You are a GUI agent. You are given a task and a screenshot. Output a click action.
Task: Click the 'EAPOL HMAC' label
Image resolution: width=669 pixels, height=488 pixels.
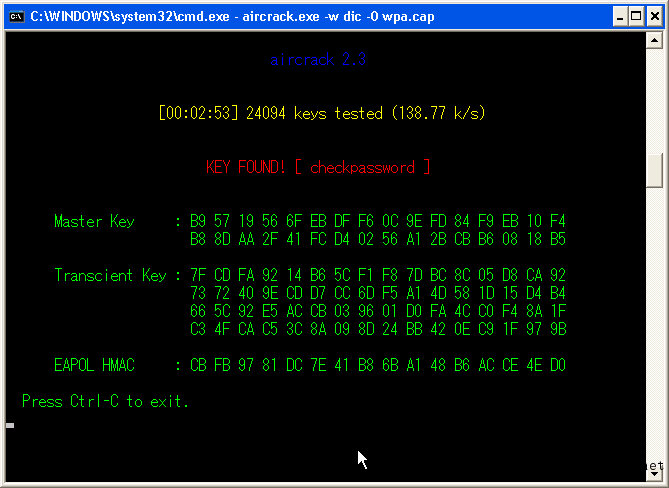(94, 365)
